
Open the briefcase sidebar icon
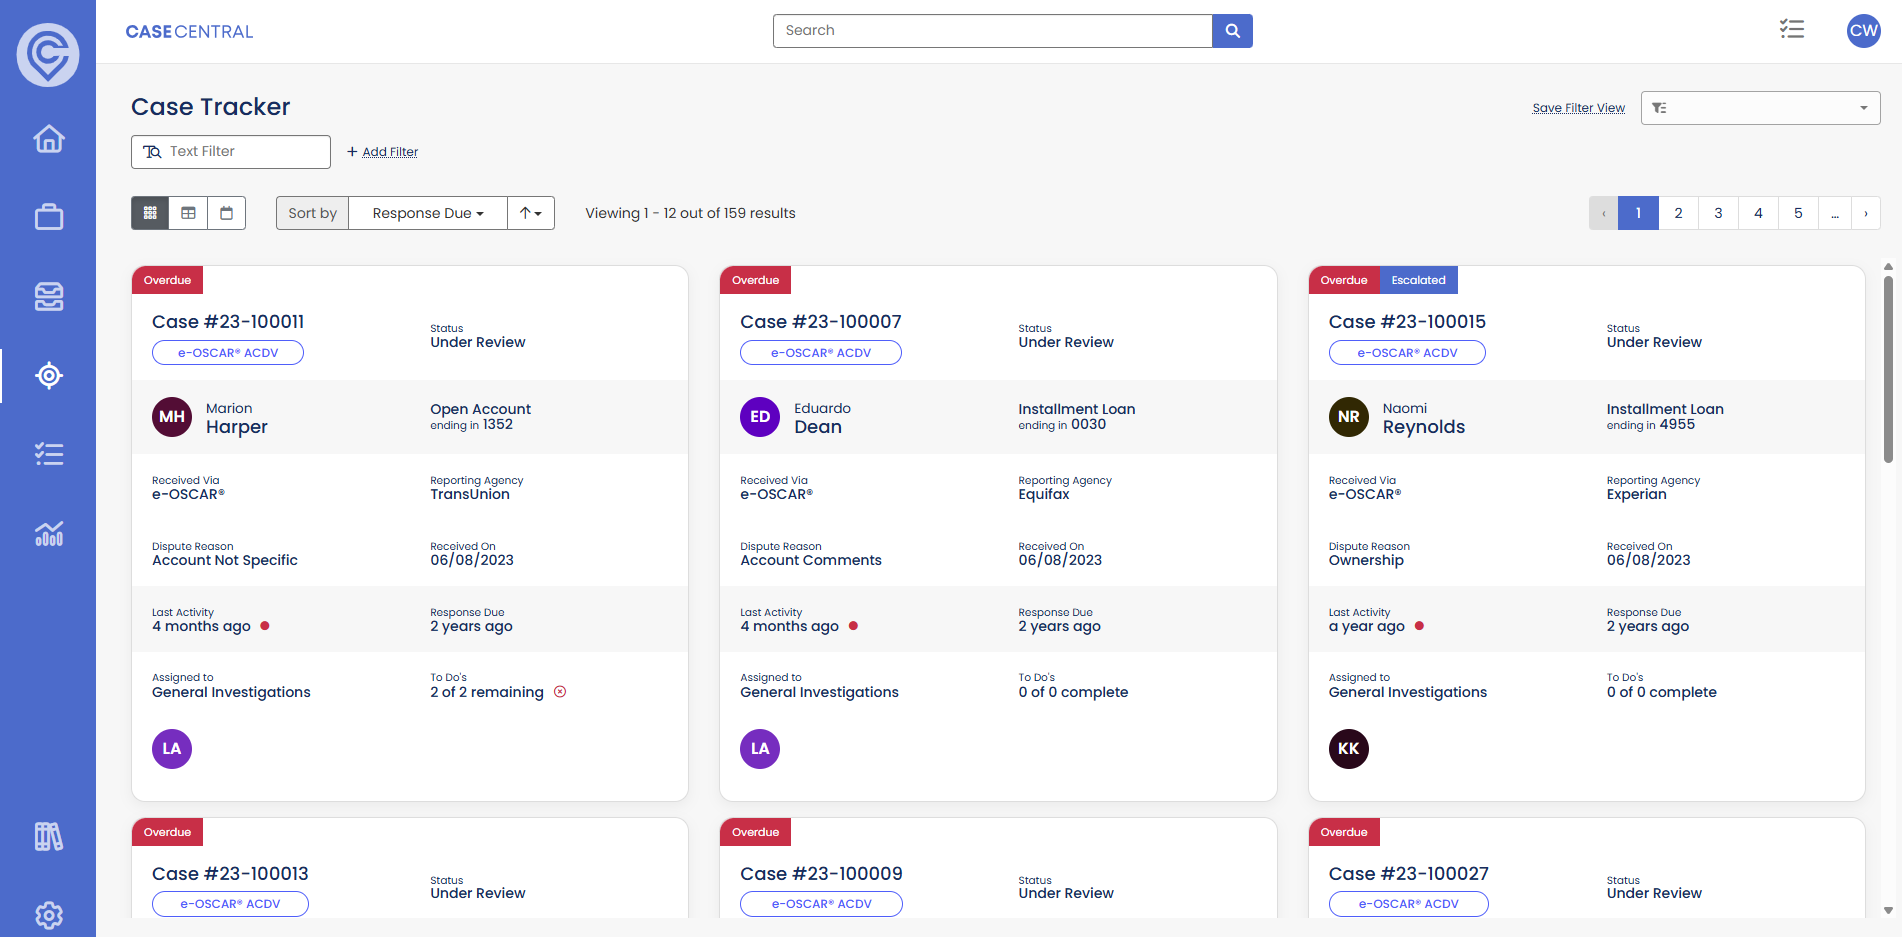(x=48, y=217)
